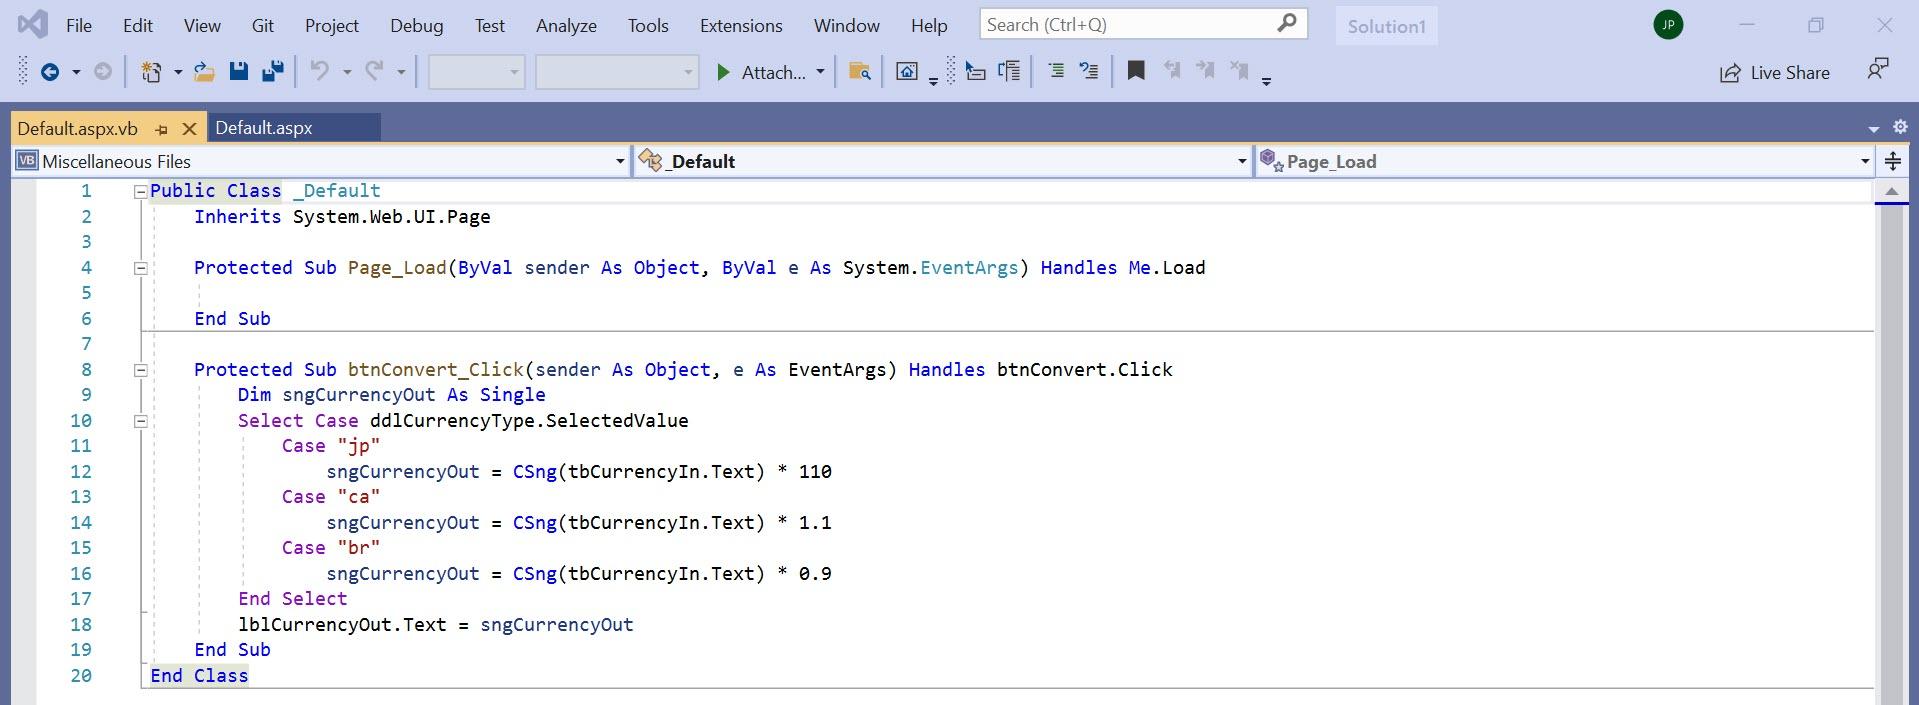Viewport: 1919px width, 705px height.
Task: Open the tab list overflow dropdown
Action: point(1873,129)
